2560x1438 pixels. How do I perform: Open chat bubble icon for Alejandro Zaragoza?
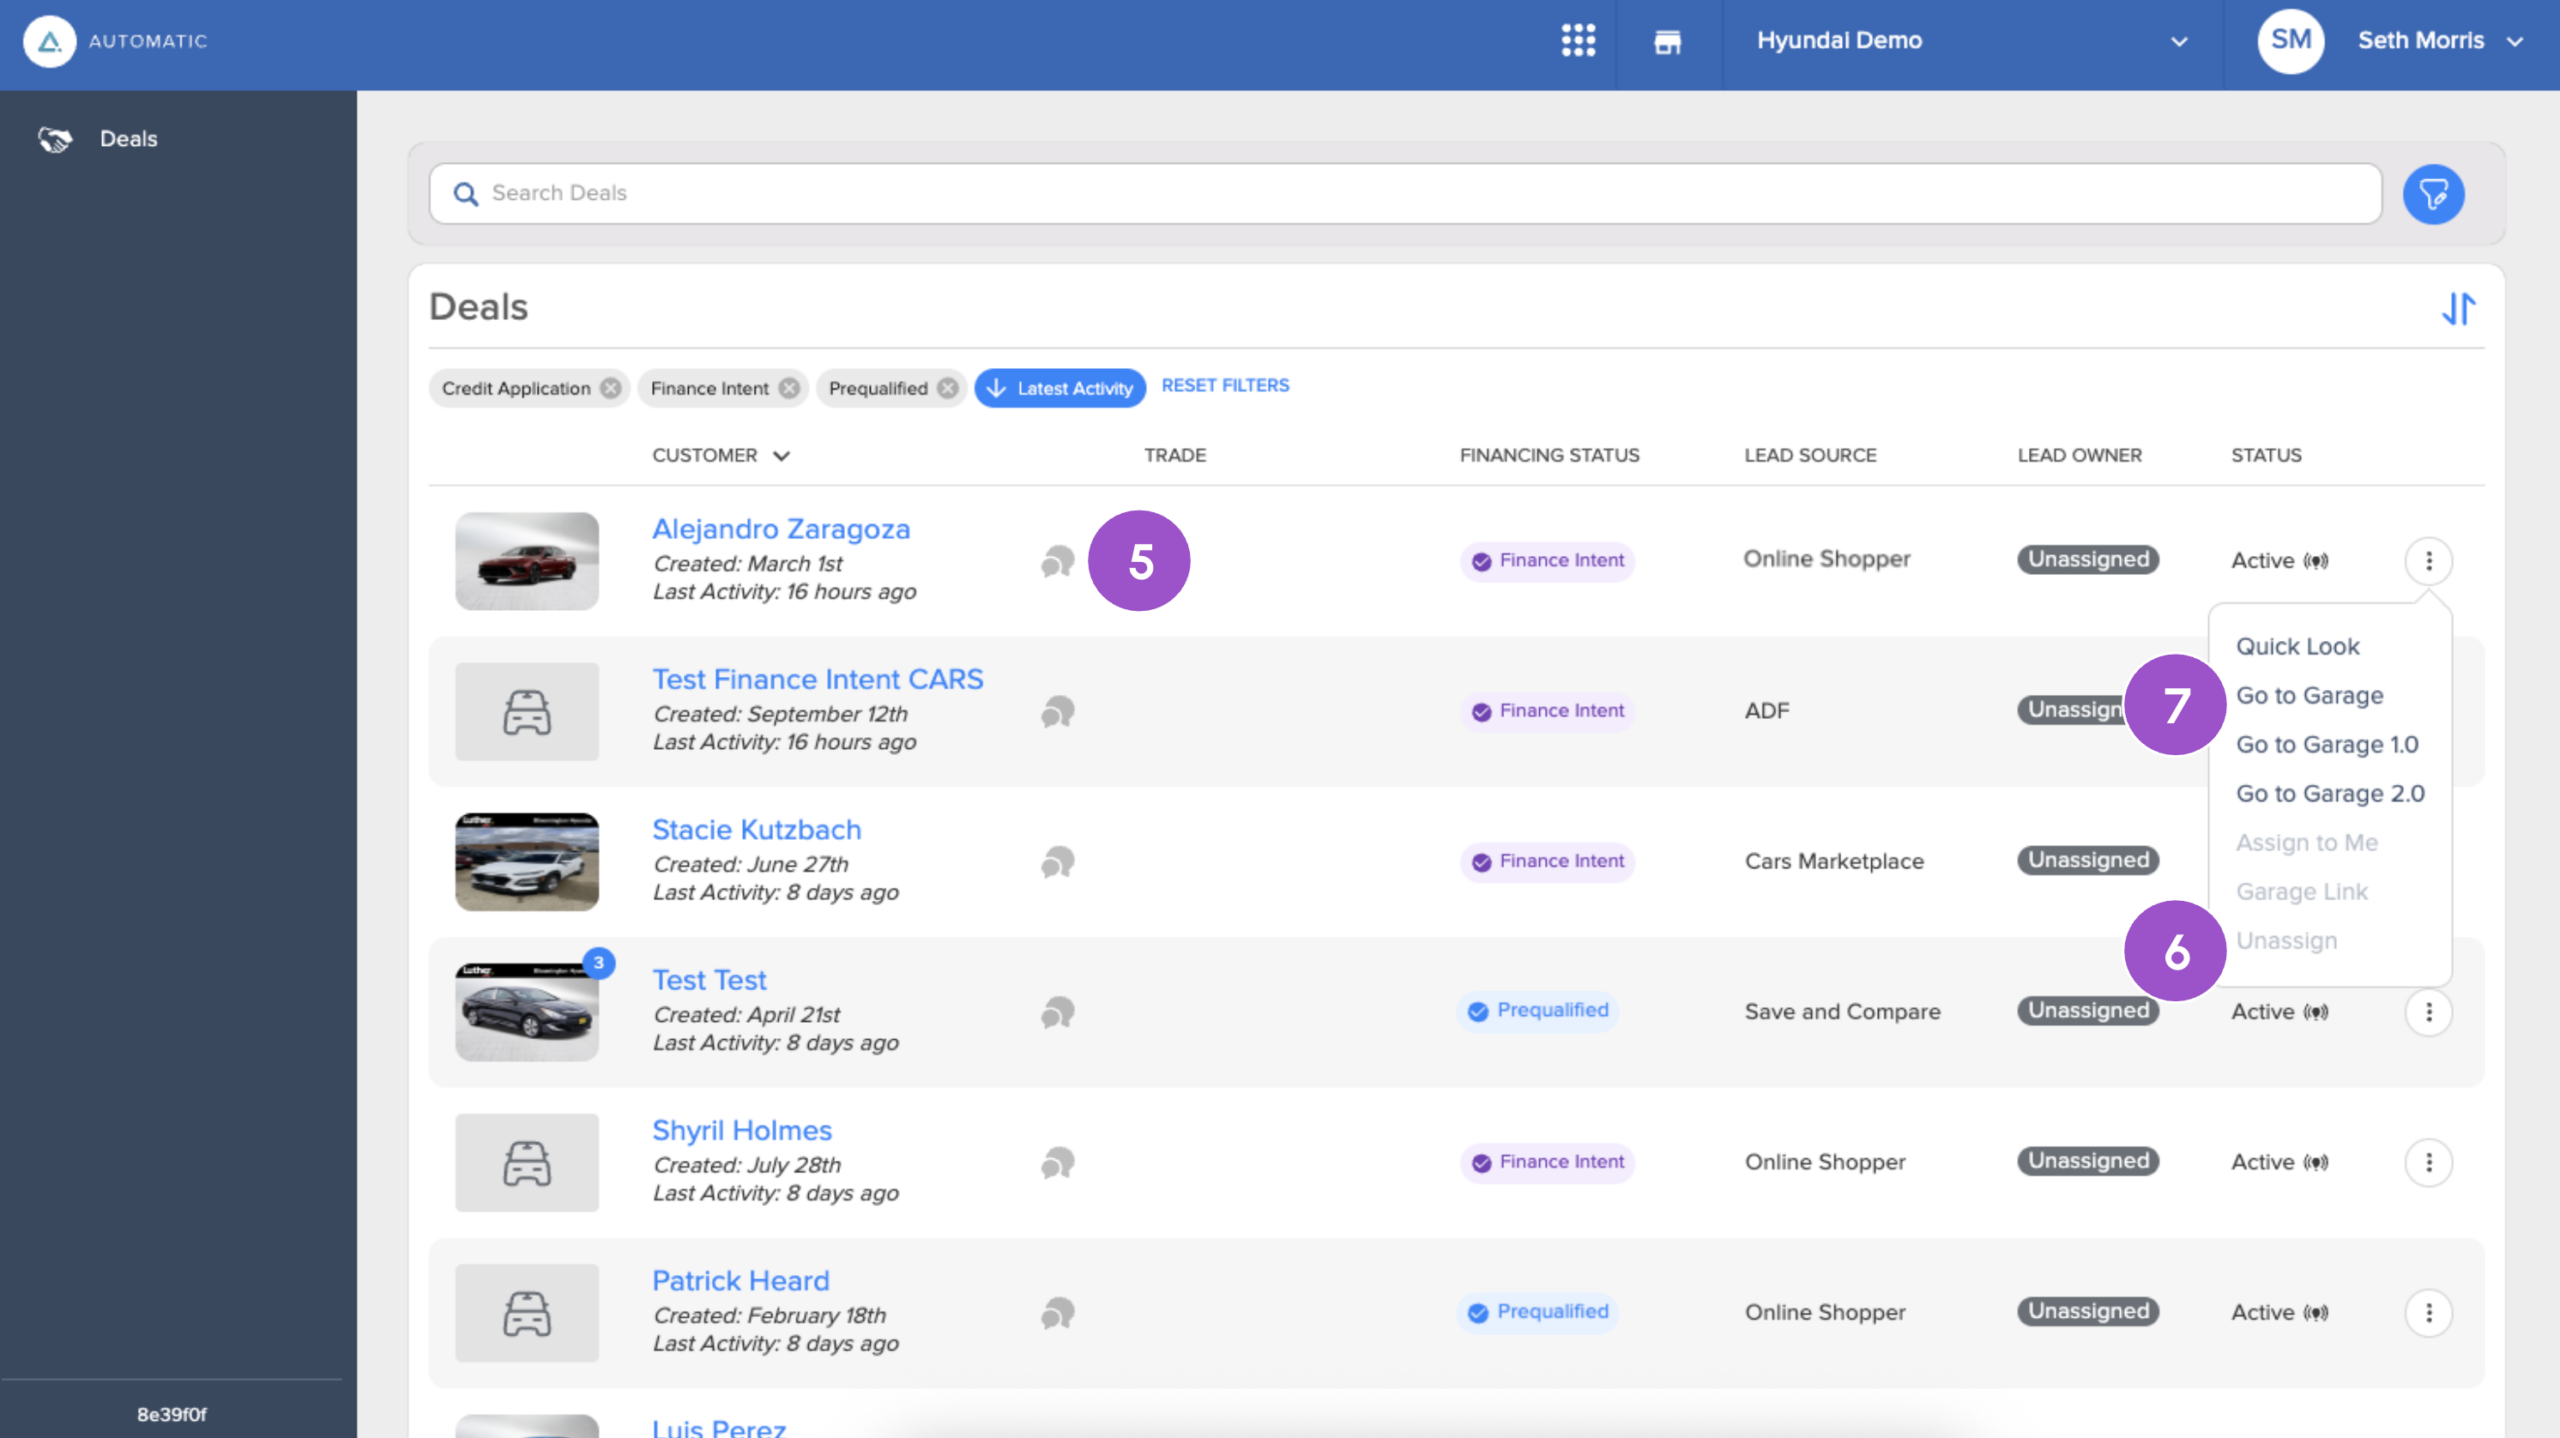pos(1057,562)
